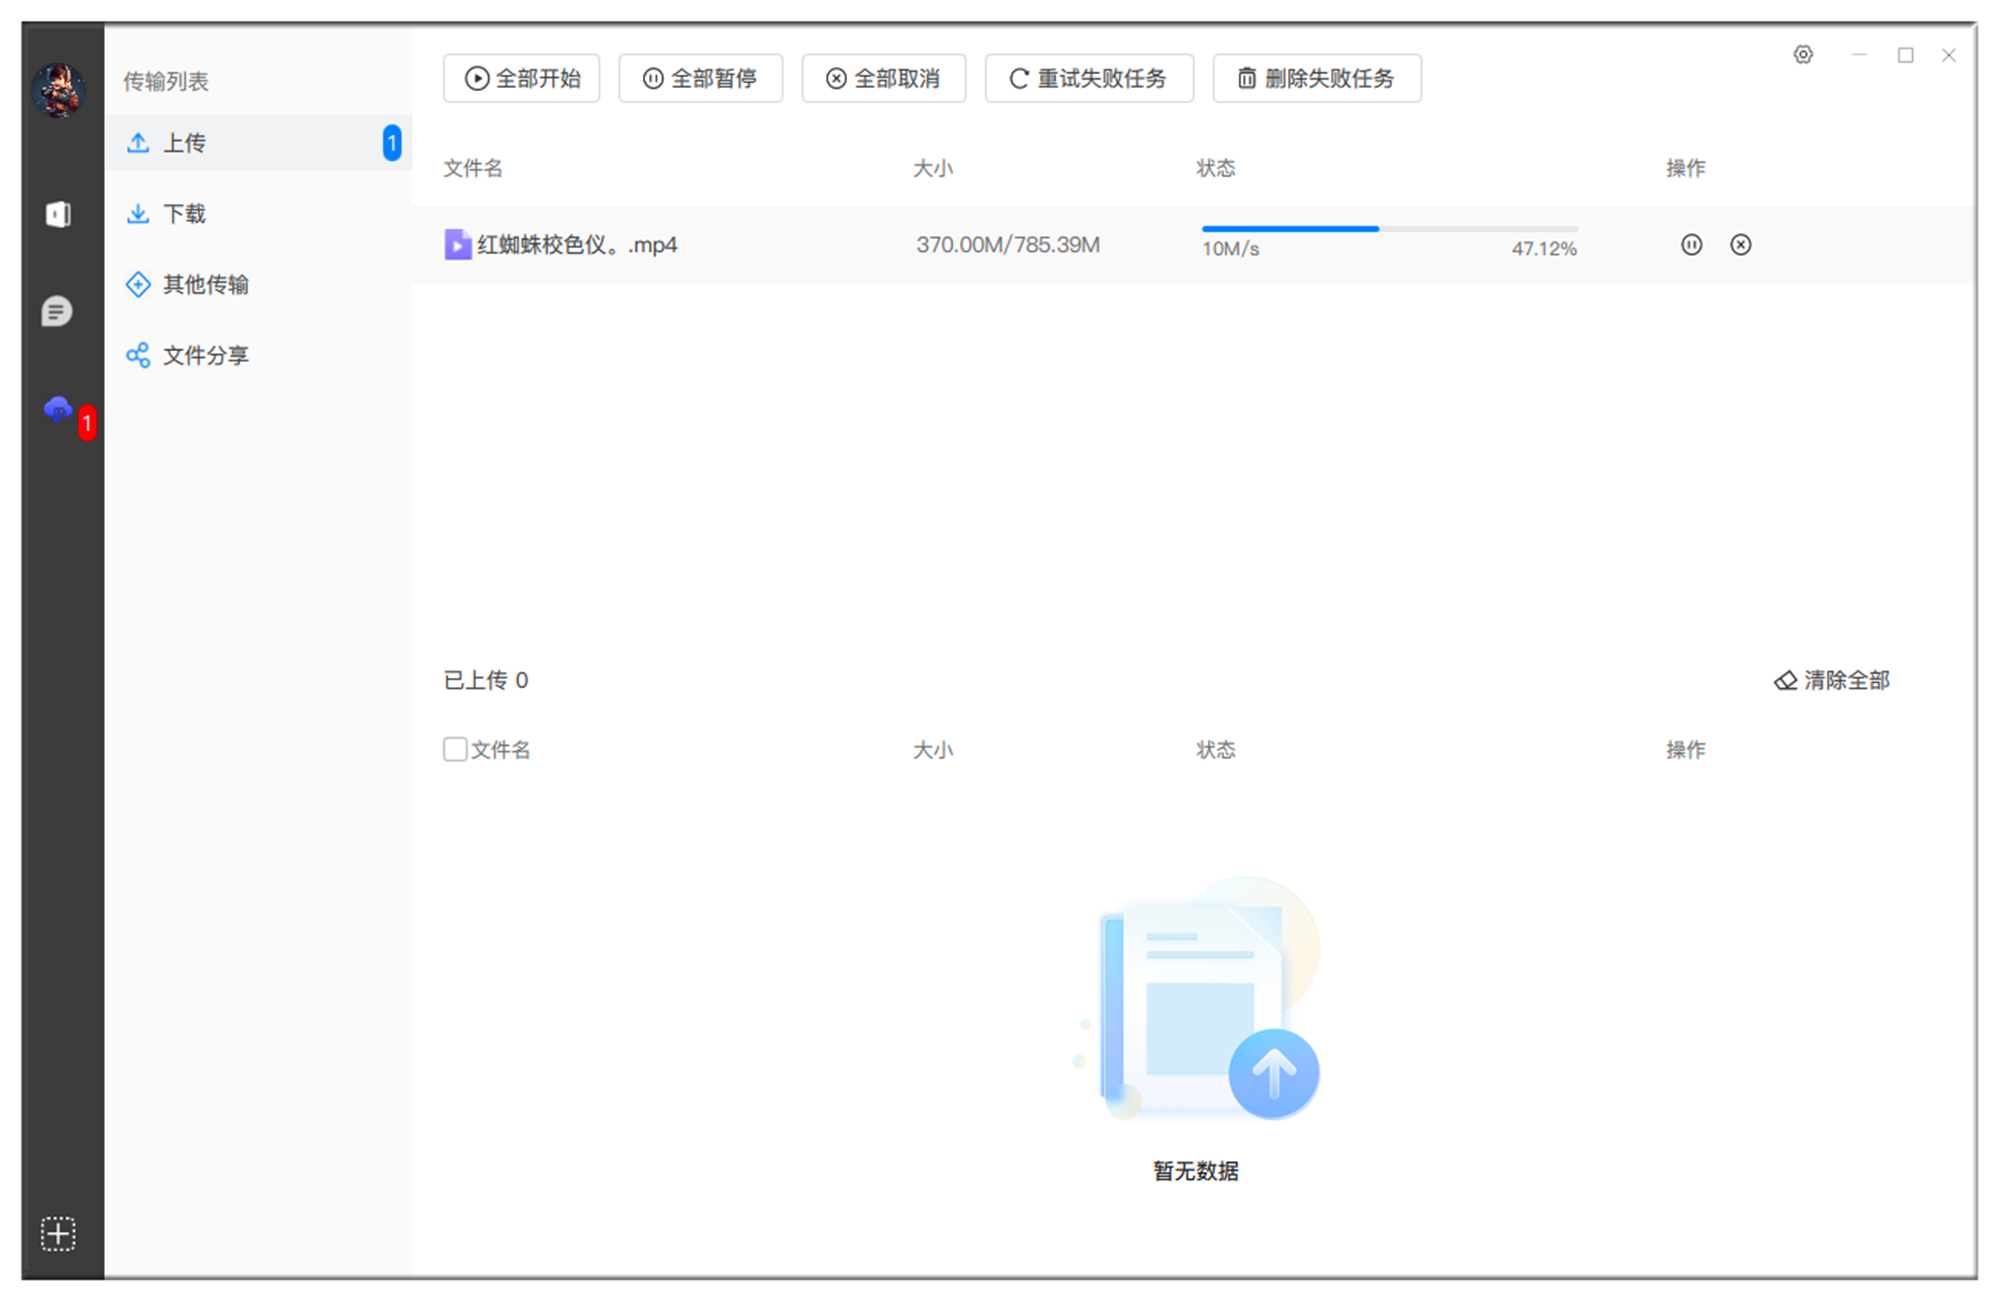Stay on the 上传 tab
2000x1302 pixels.
(x=183, y=142)
